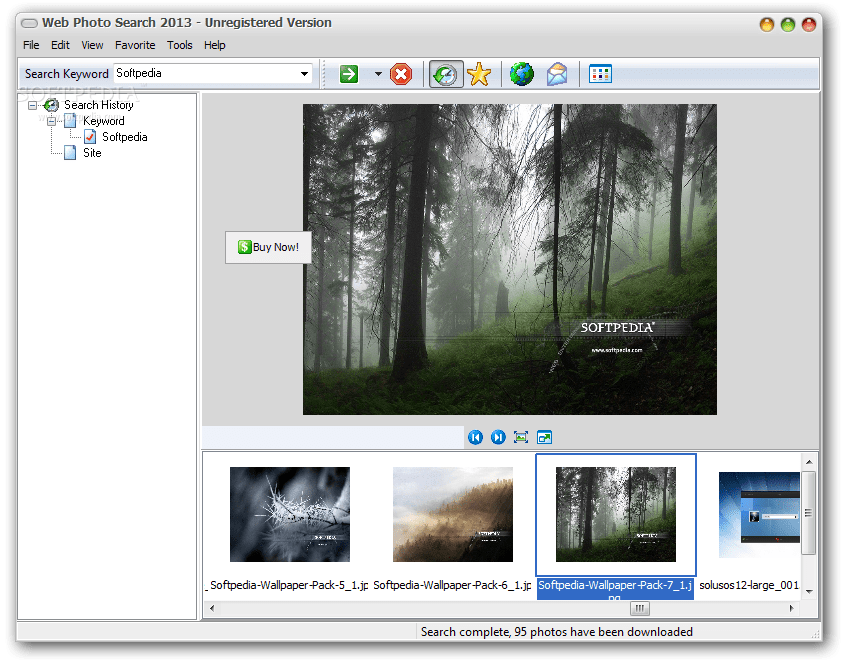Click the Search History globe clock icon

pyautogui.click(x=51, y=105)
